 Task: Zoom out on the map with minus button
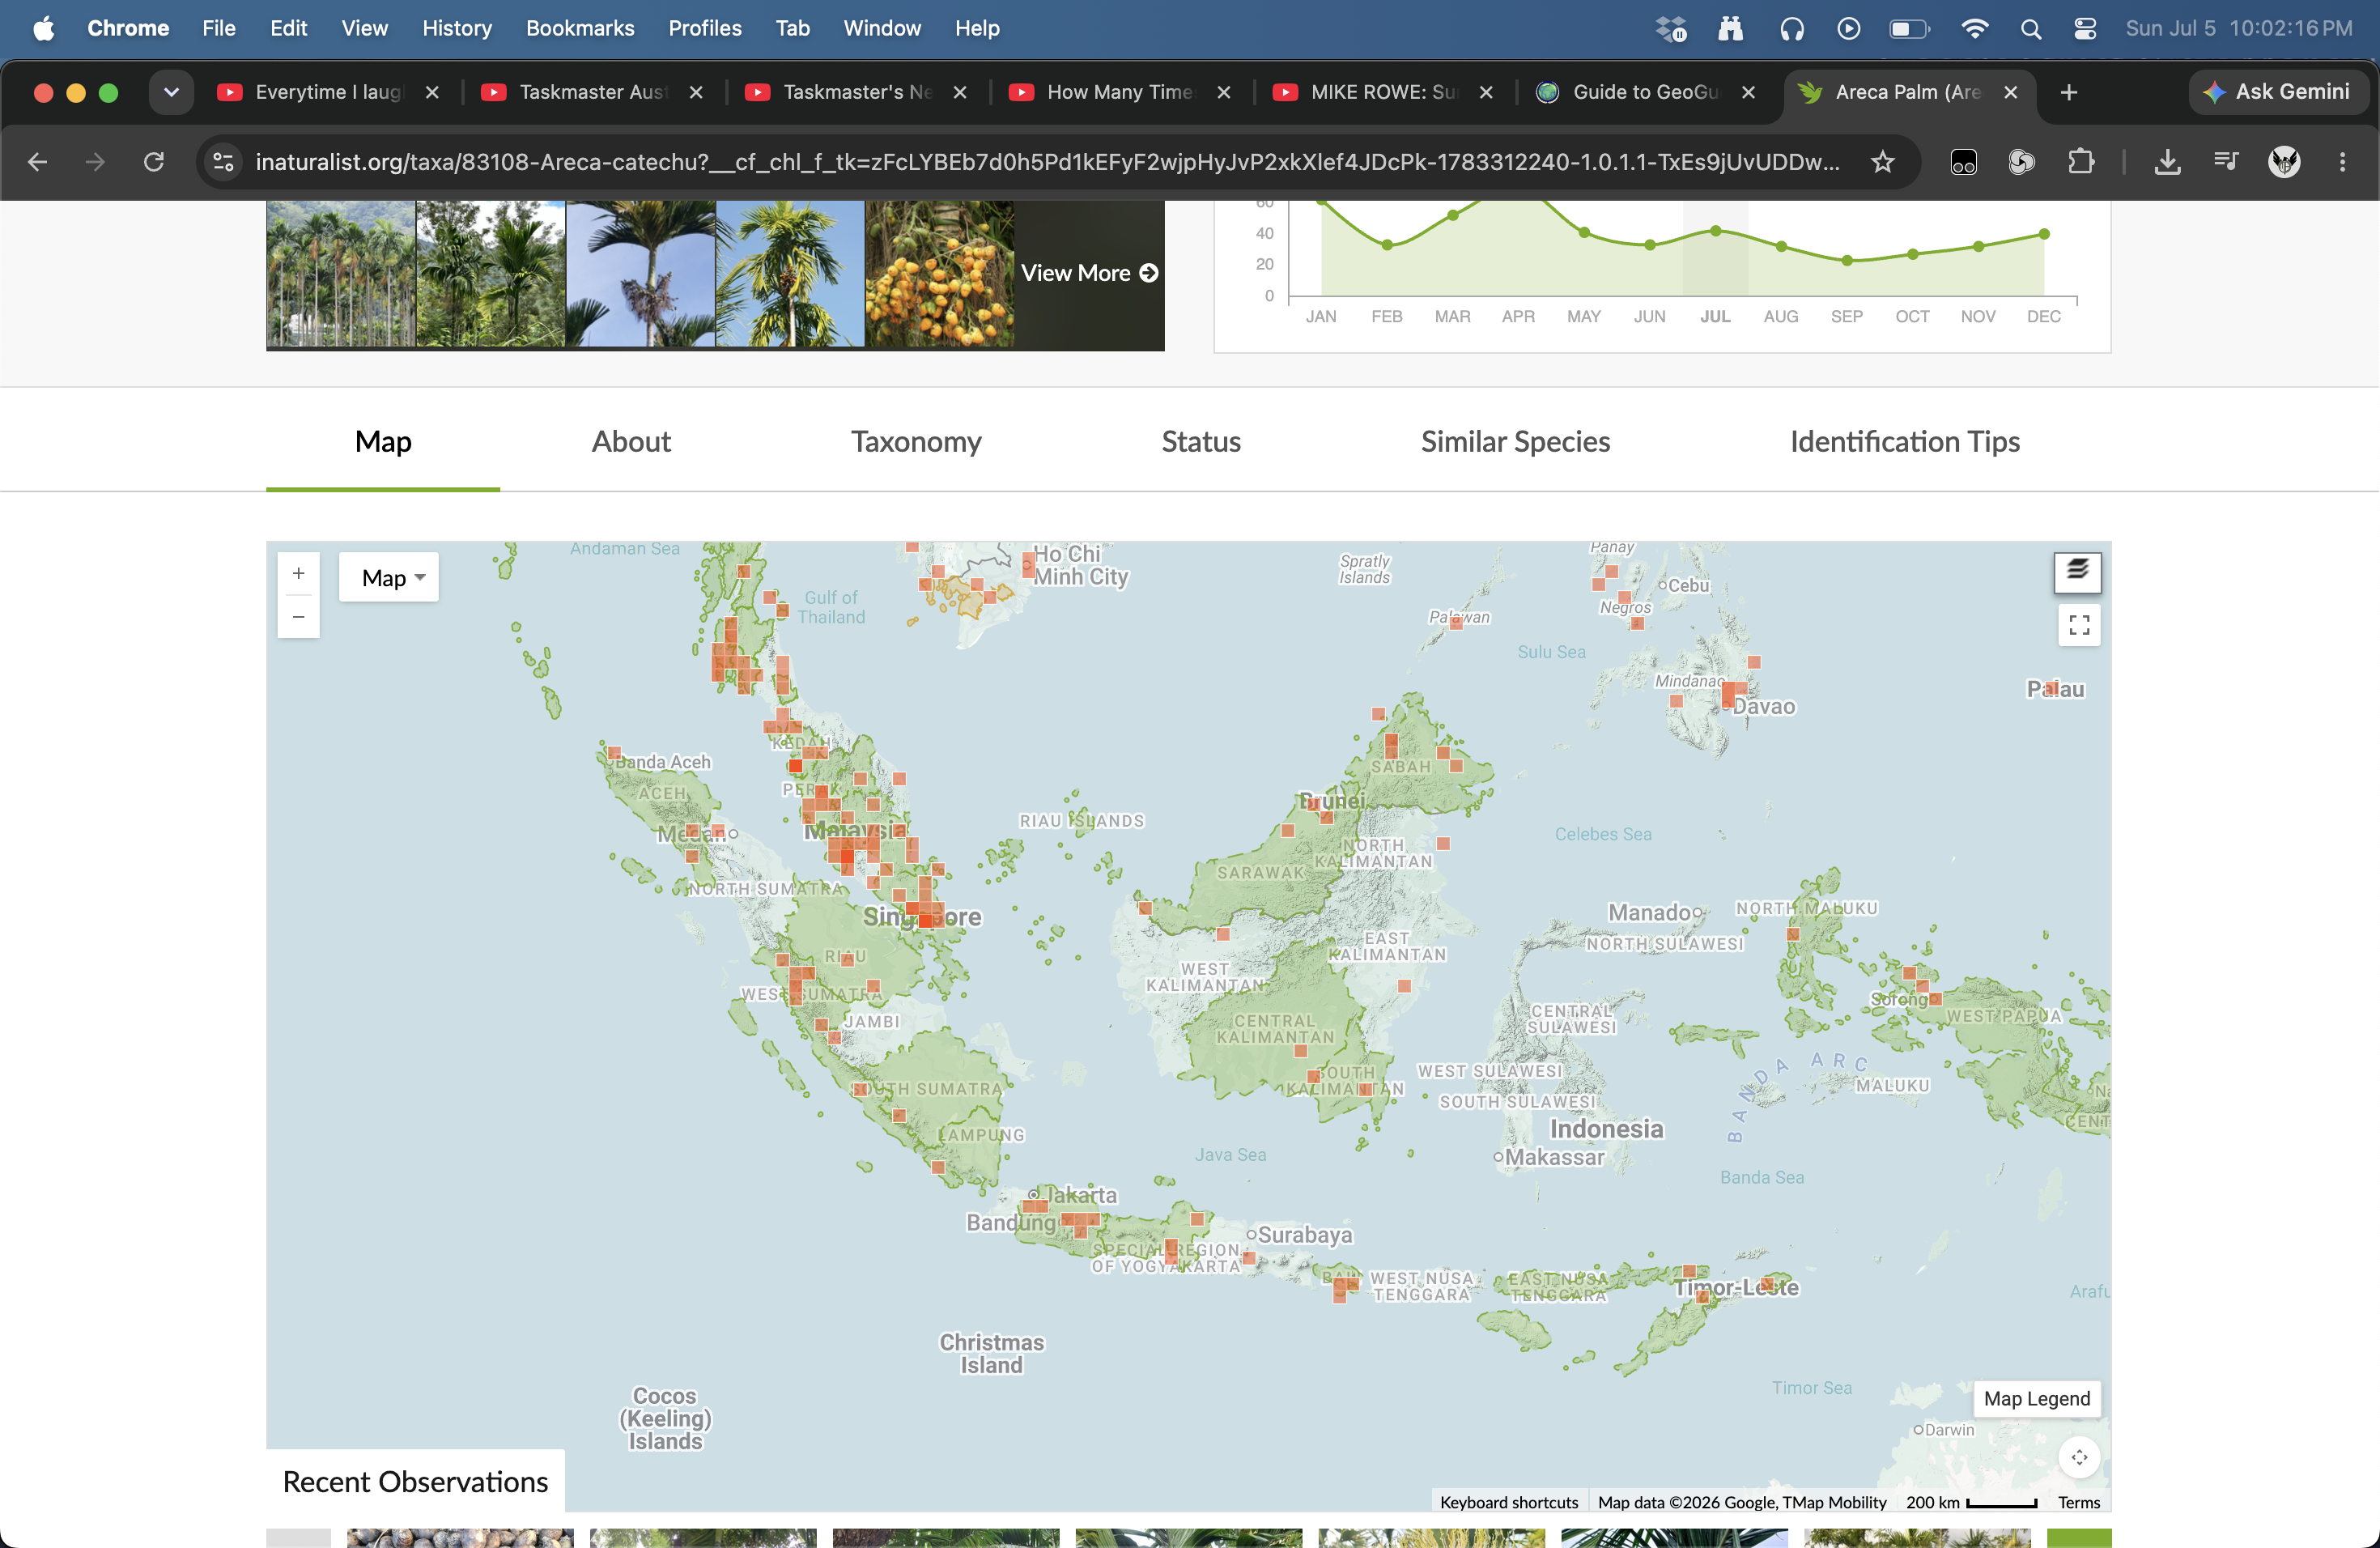click(x=298, y=617)
